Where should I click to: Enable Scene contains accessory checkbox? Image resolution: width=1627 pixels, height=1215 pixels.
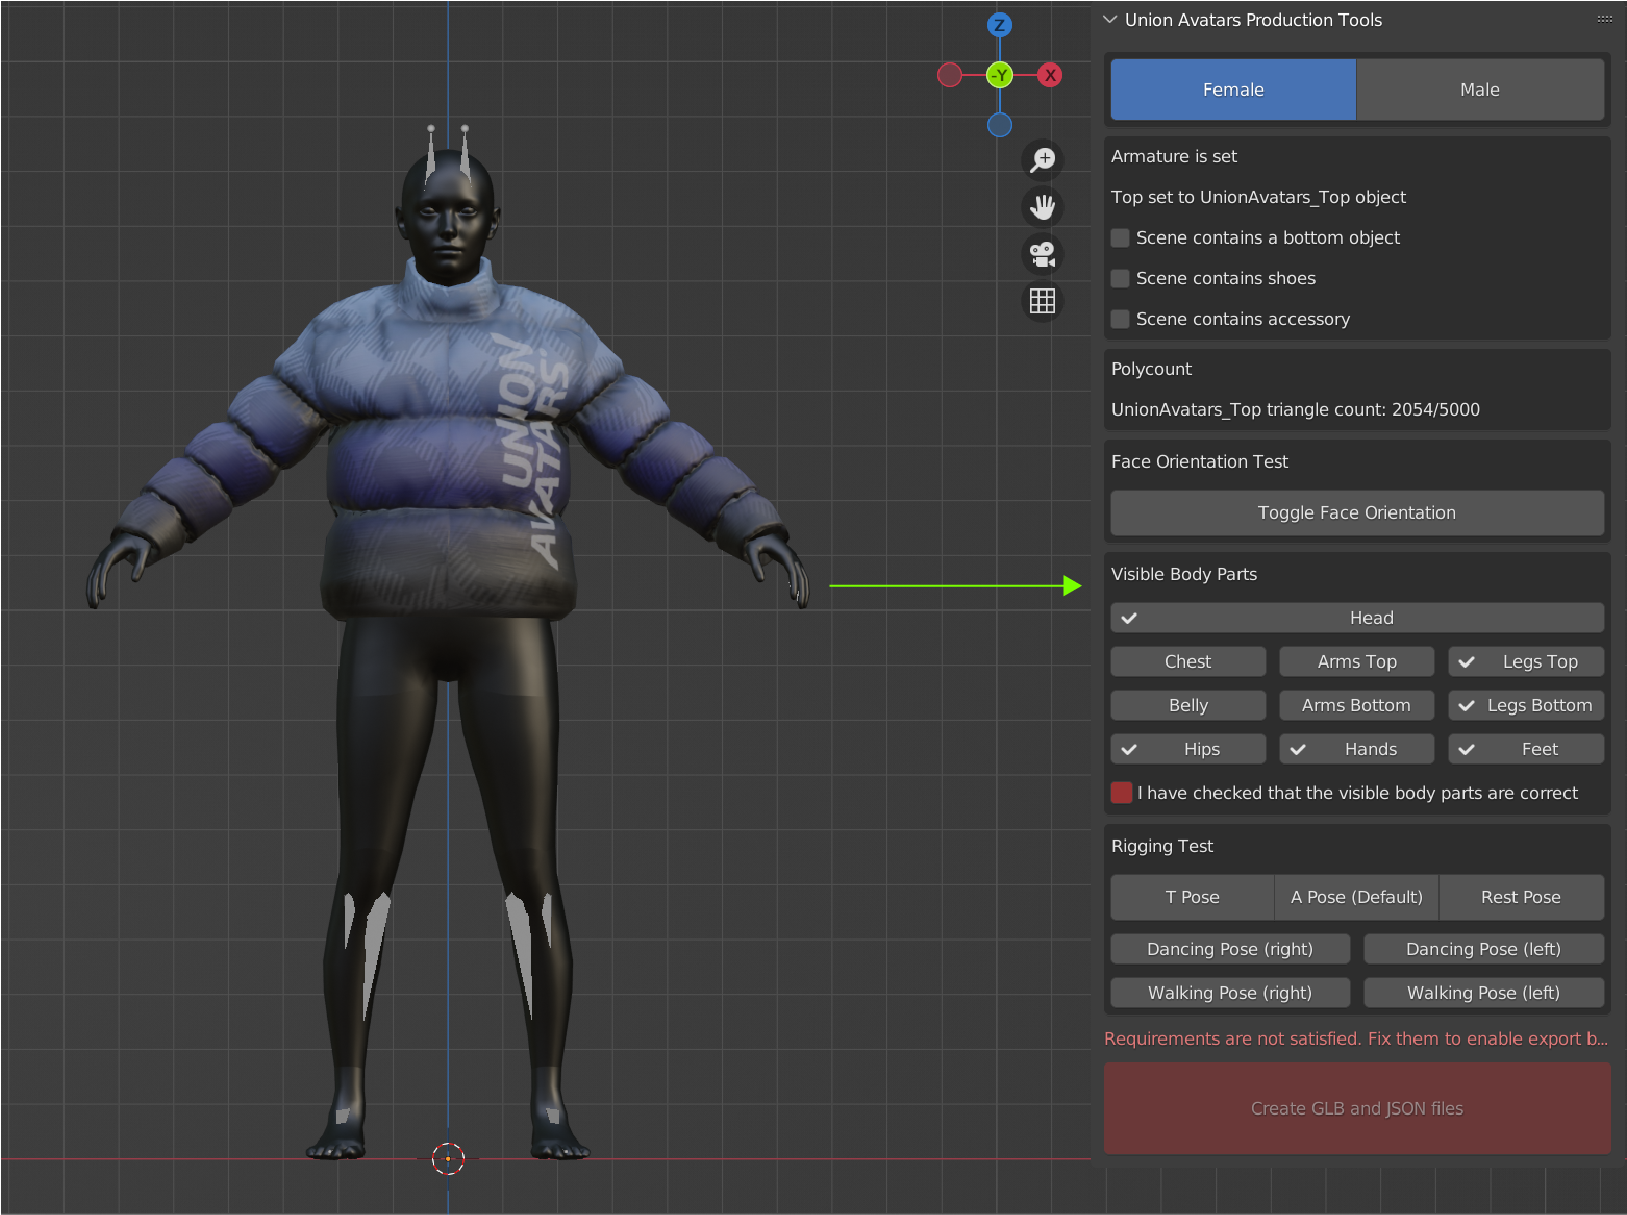tap(1120, 319)
